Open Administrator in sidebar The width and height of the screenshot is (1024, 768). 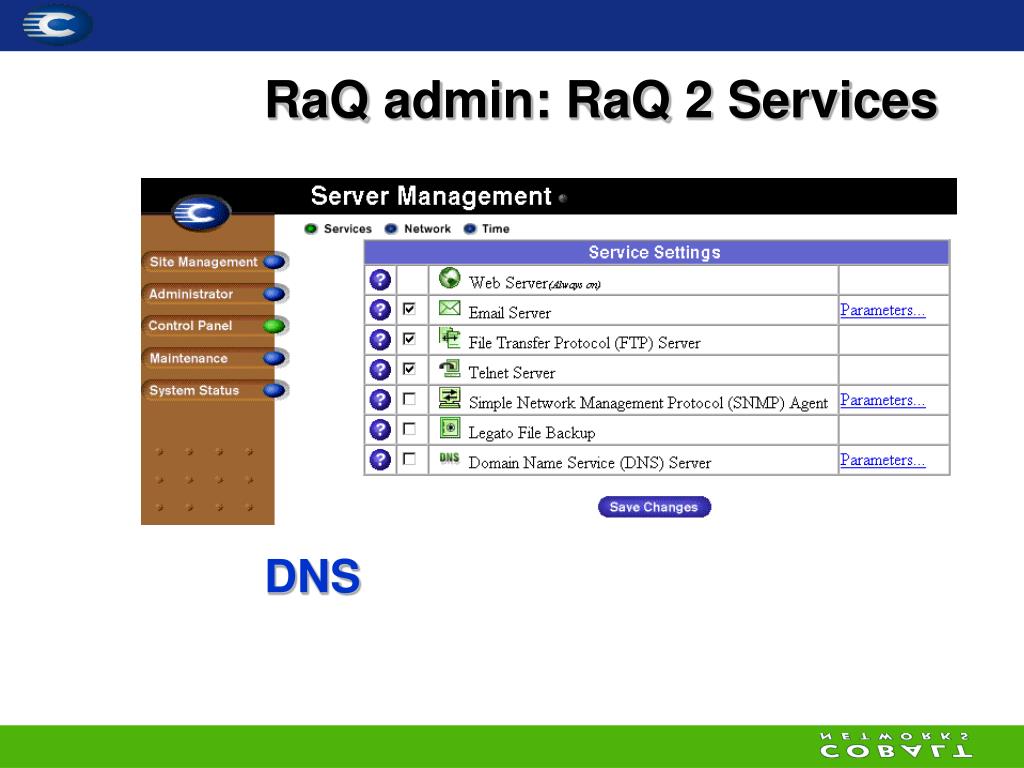pos(214,294)
